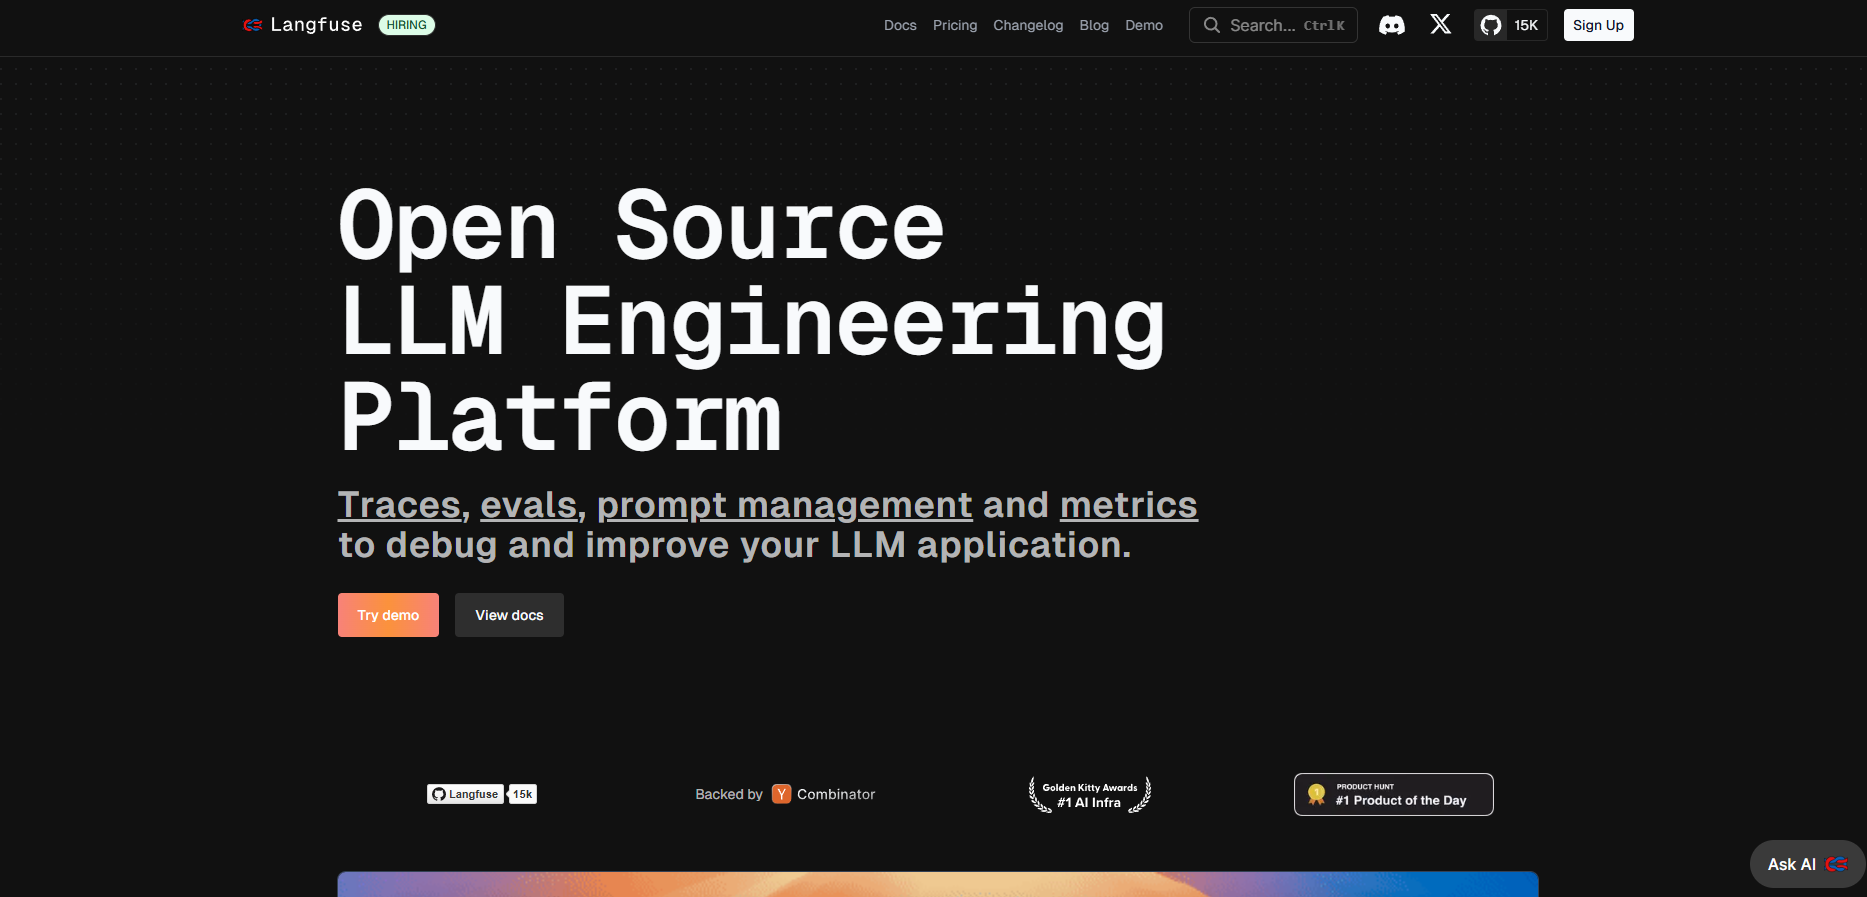Viewport: 1867px width, 897px height.
Task: Click the Y Combinator logo
Action: (781, 794)
